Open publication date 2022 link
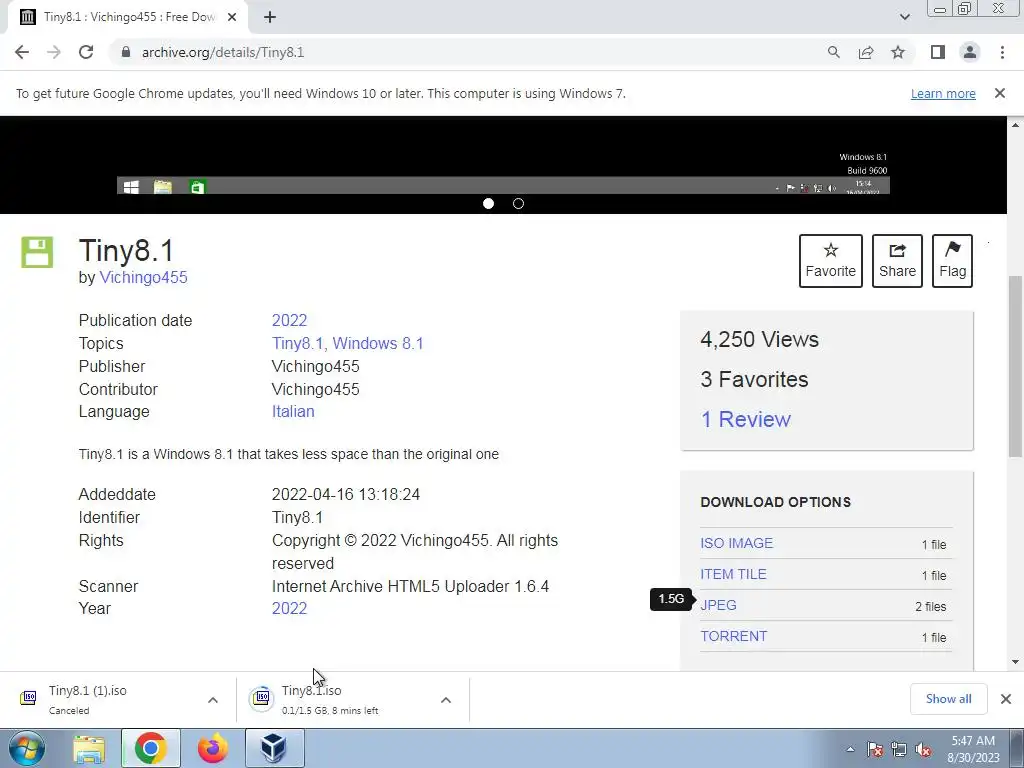 (289, 321)
